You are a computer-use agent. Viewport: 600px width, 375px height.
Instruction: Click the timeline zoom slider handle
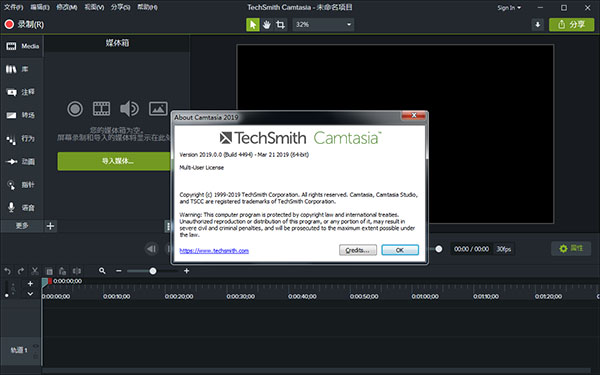[x=153, y=271]
